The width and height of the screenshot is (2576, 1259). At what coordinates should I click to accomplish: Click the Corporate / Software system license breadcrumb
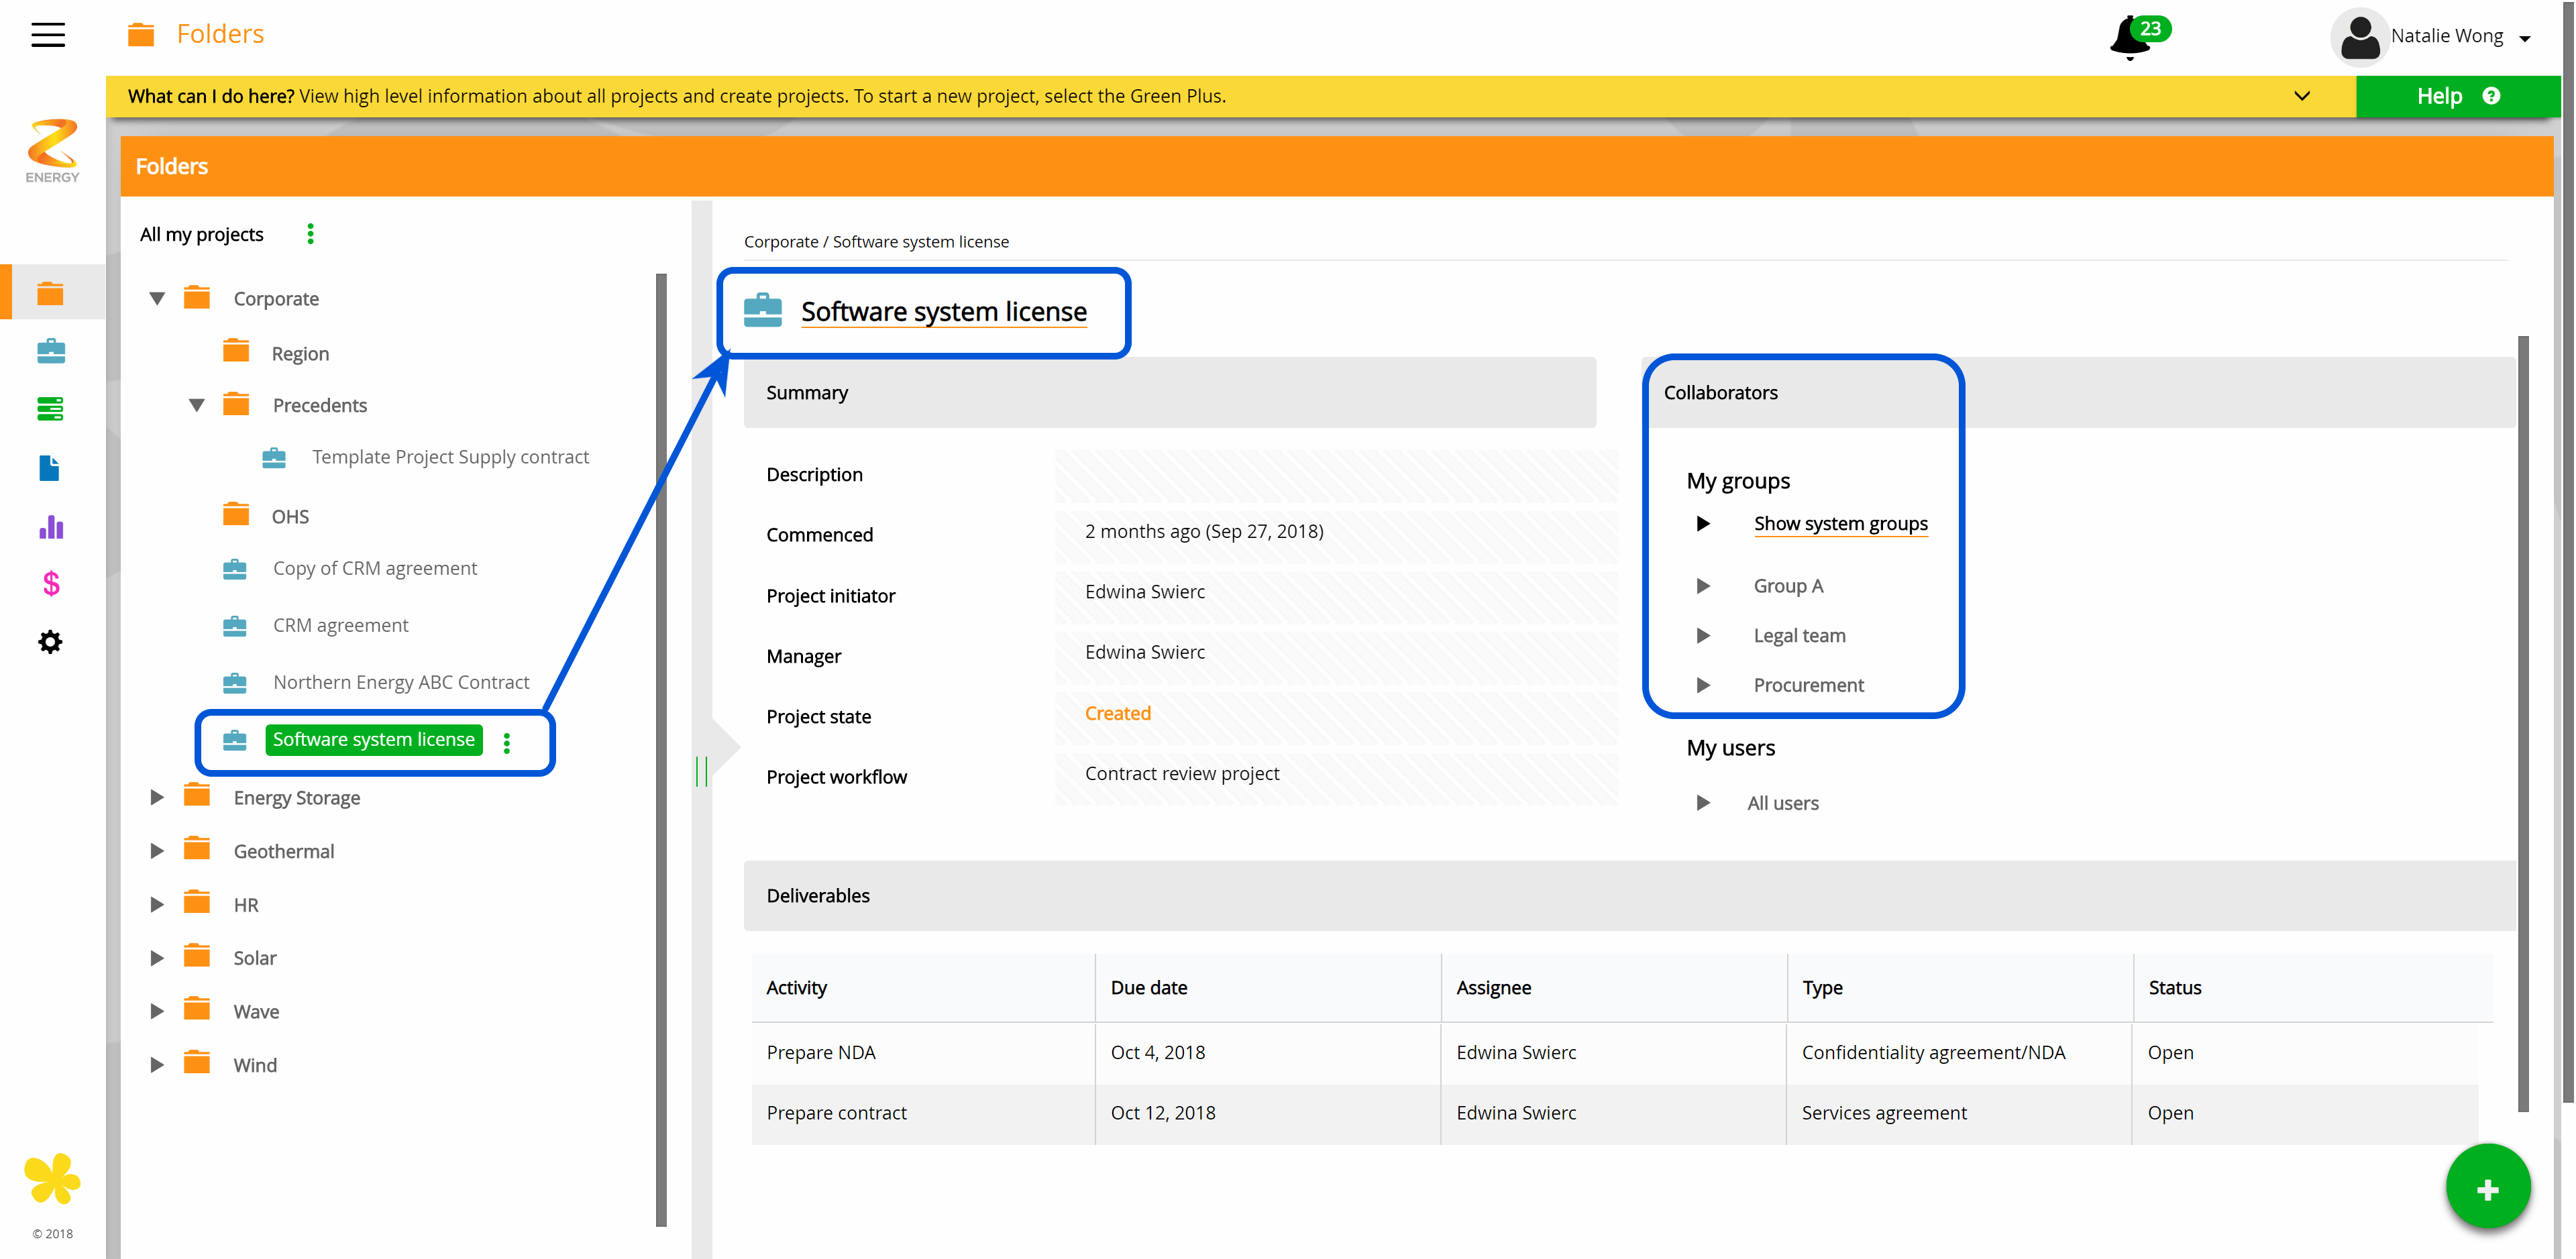point(876,242)
